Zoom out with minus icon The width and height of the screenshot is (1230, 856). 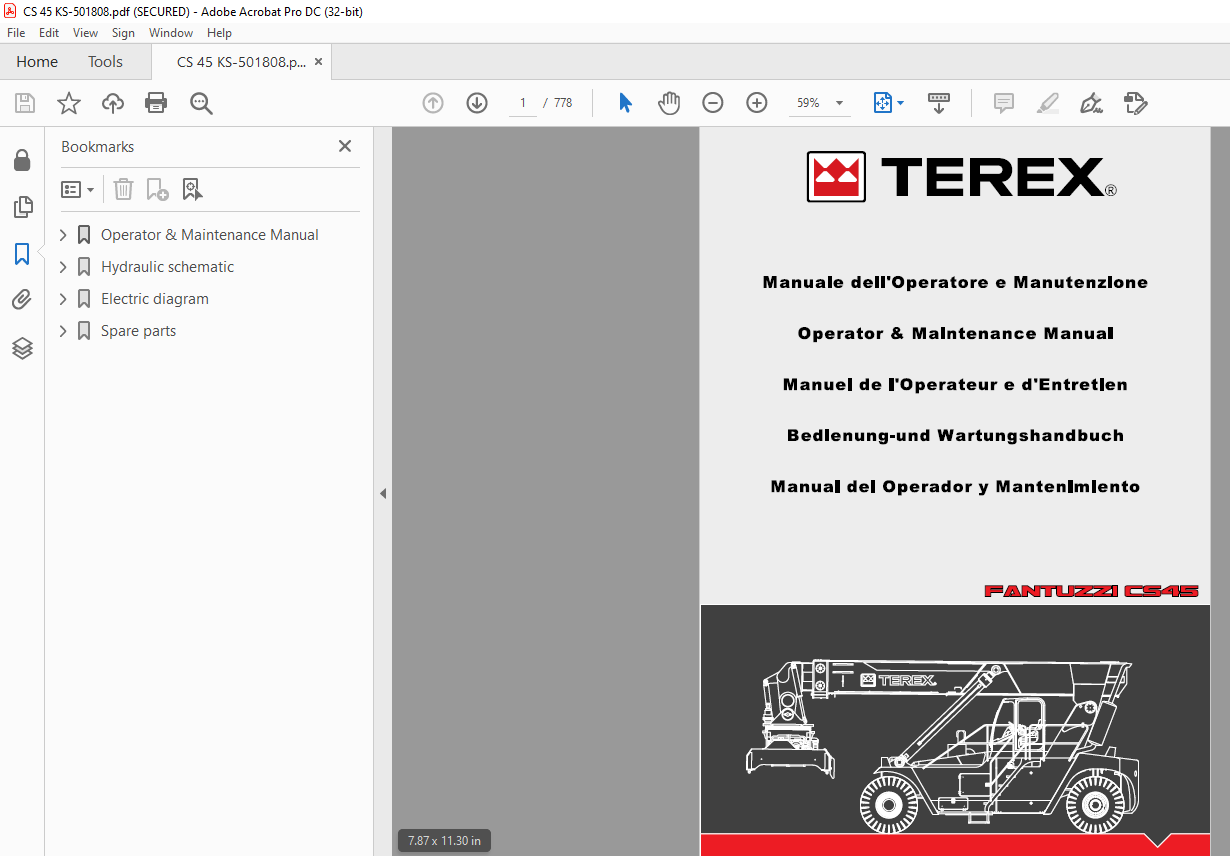click(x=713, y=103)
